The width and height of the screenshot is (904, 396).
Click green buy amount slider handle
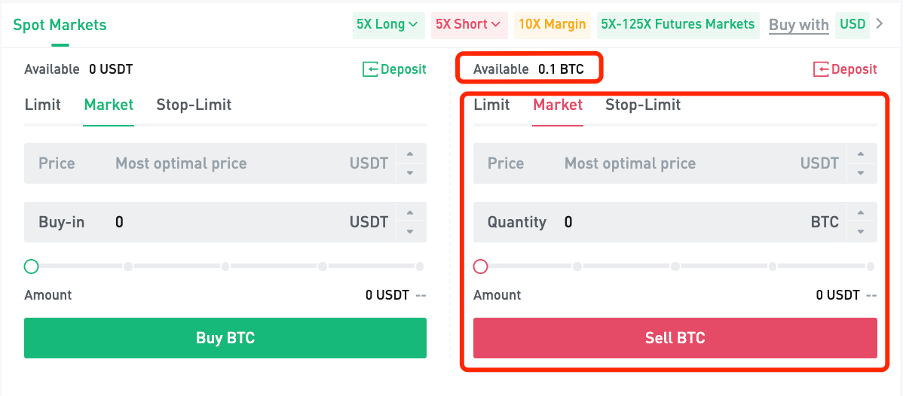click(x=31, y=266)
